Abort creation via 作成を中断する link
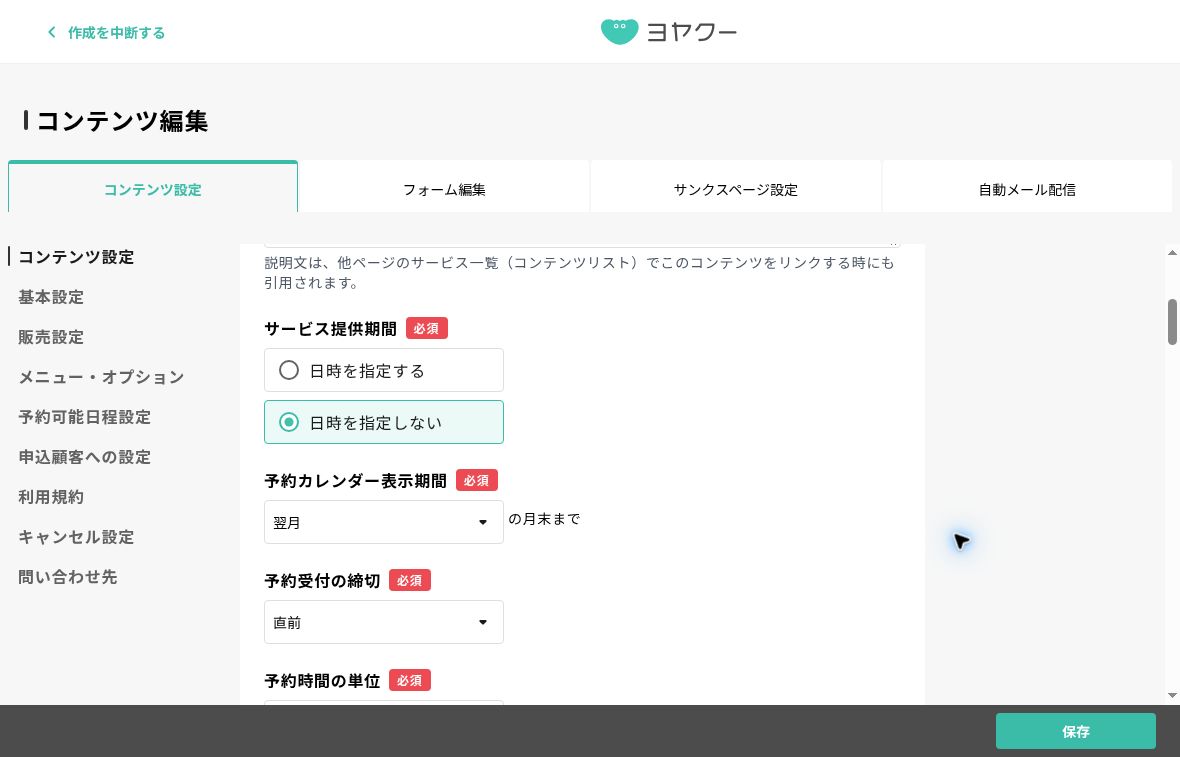The height and width of the screenshot is (757, 1180). point(117,32)
